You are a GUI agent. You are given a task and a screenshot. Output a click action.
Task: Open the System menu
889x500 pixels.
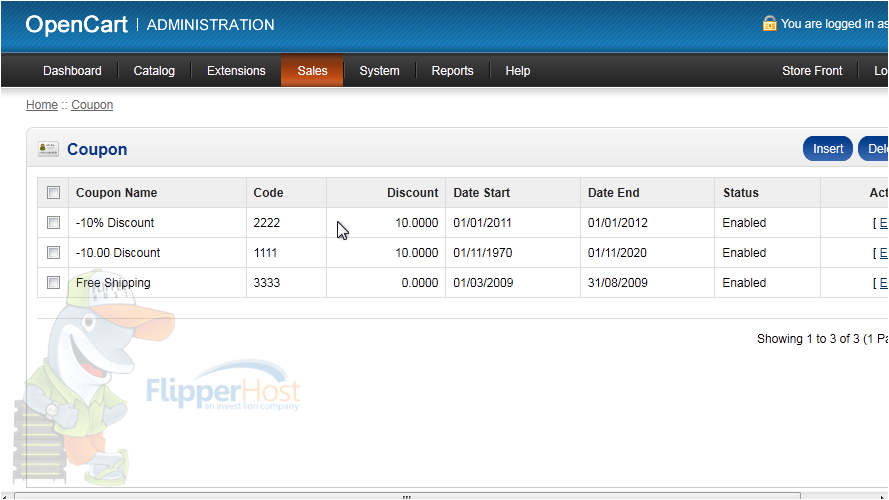click(x=379, y=71)
